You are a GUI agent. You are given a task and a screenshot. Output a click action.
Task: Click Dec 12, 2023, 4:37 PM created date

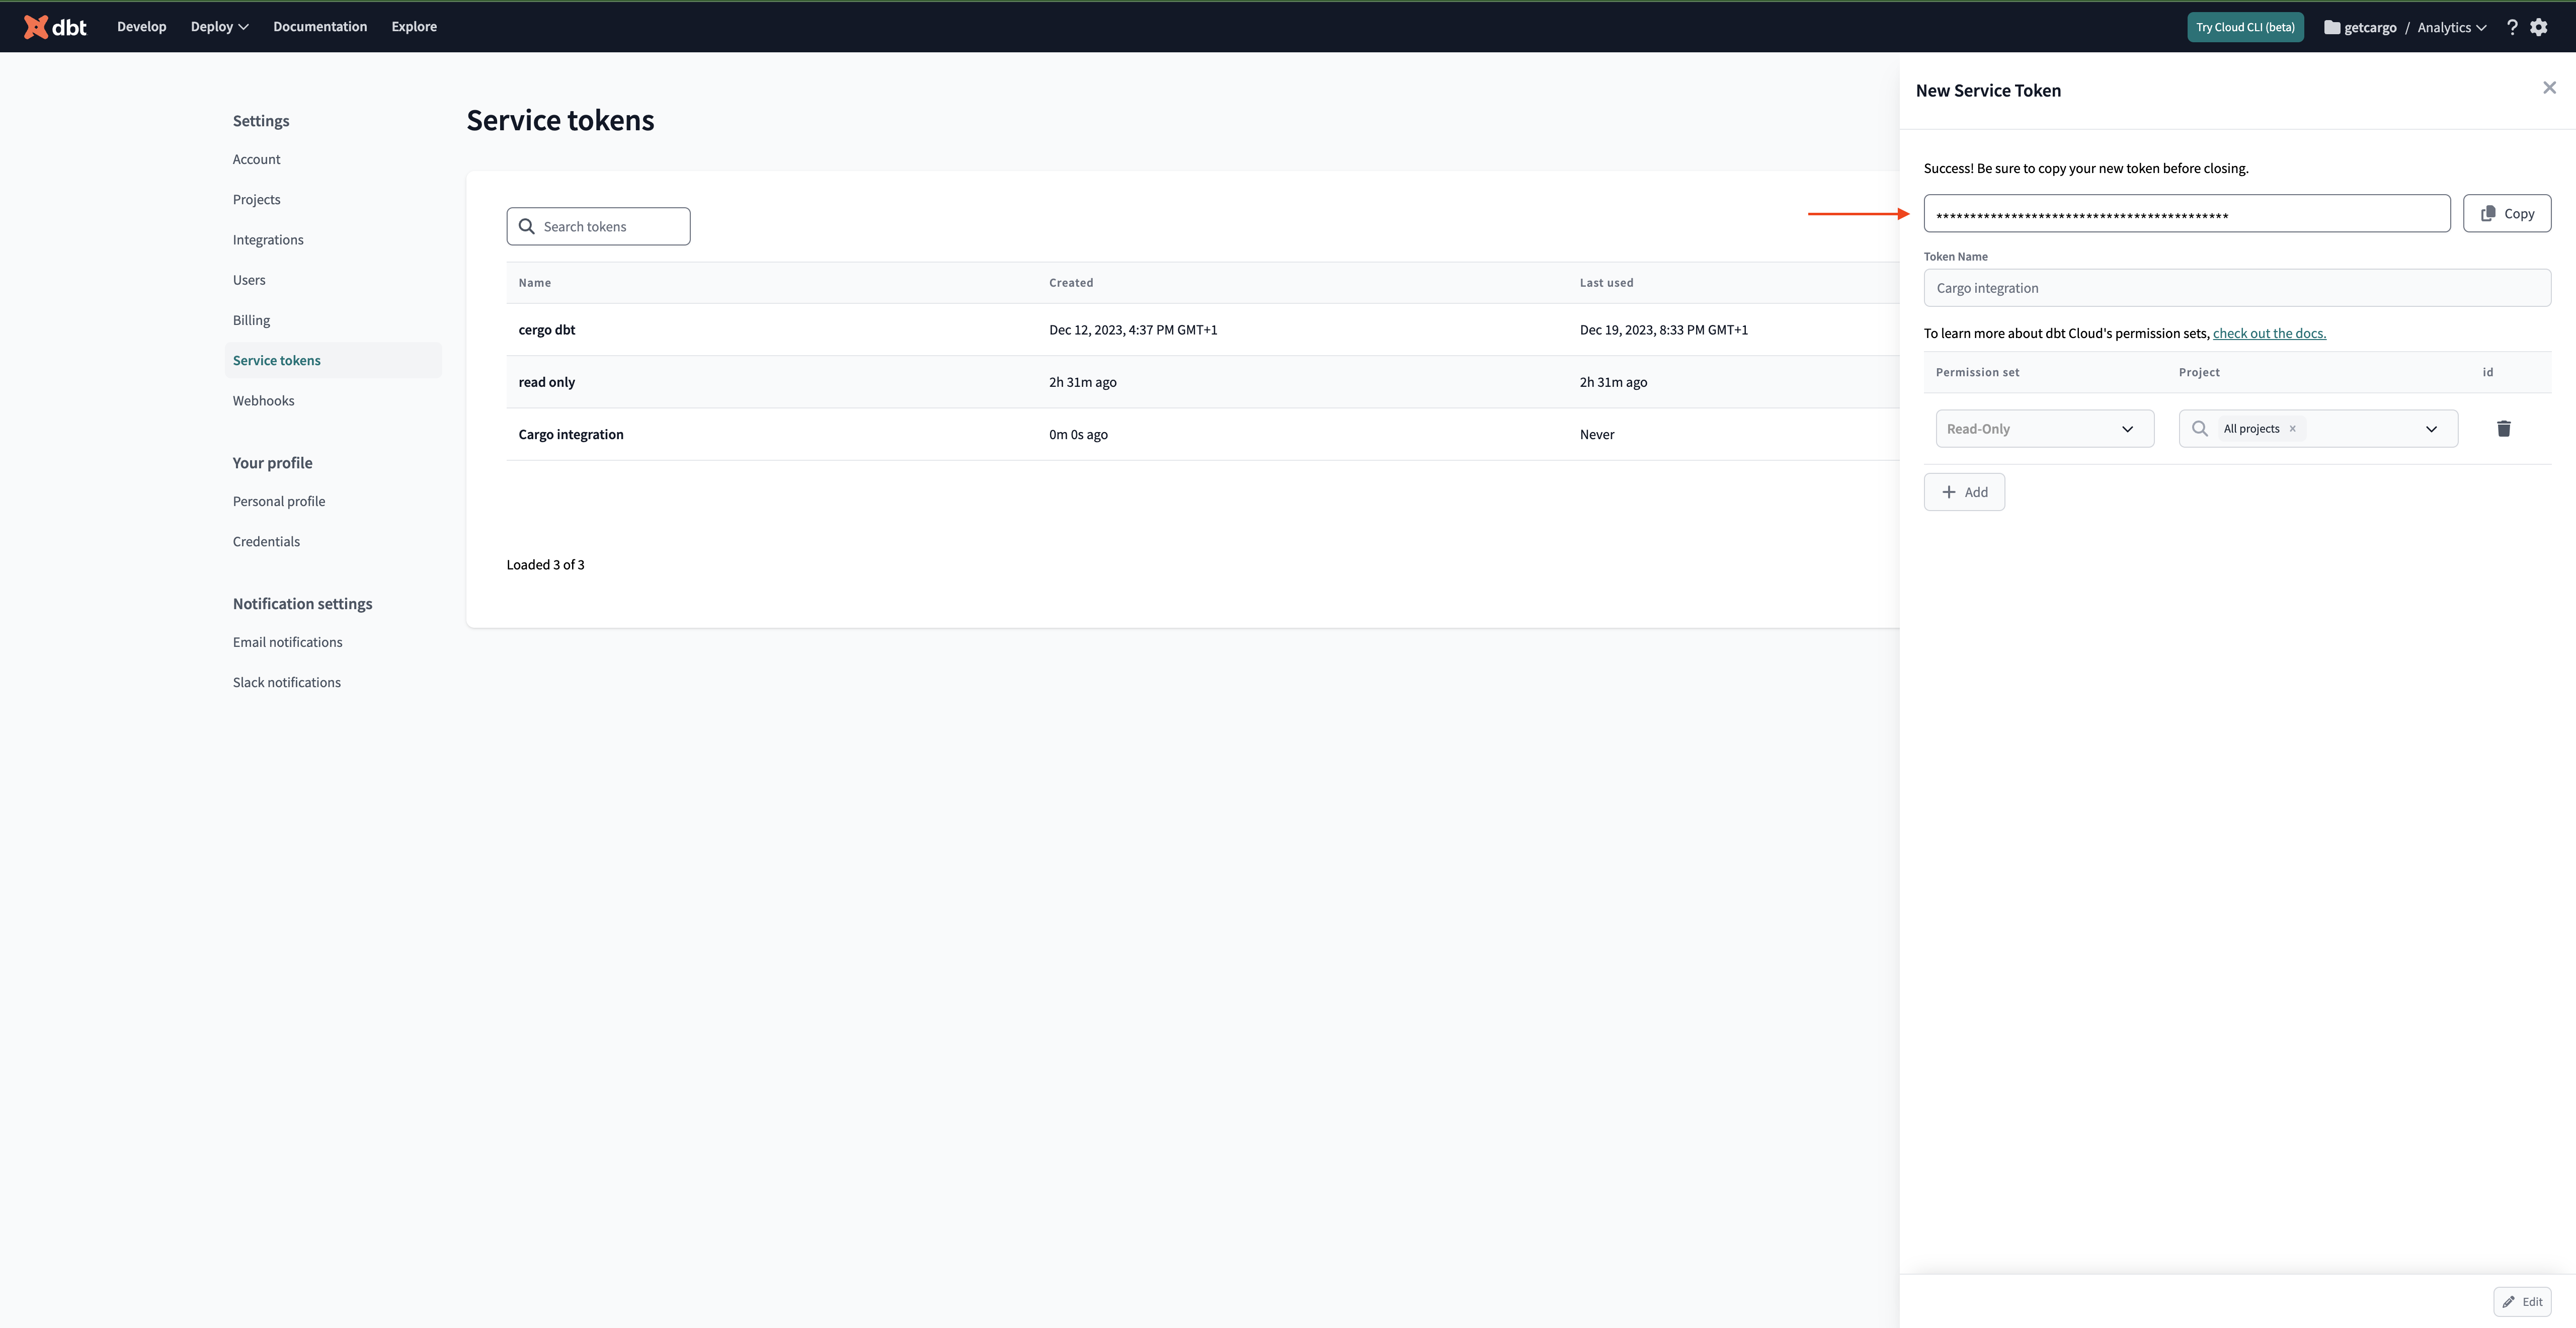click(x=1133, y=330)
